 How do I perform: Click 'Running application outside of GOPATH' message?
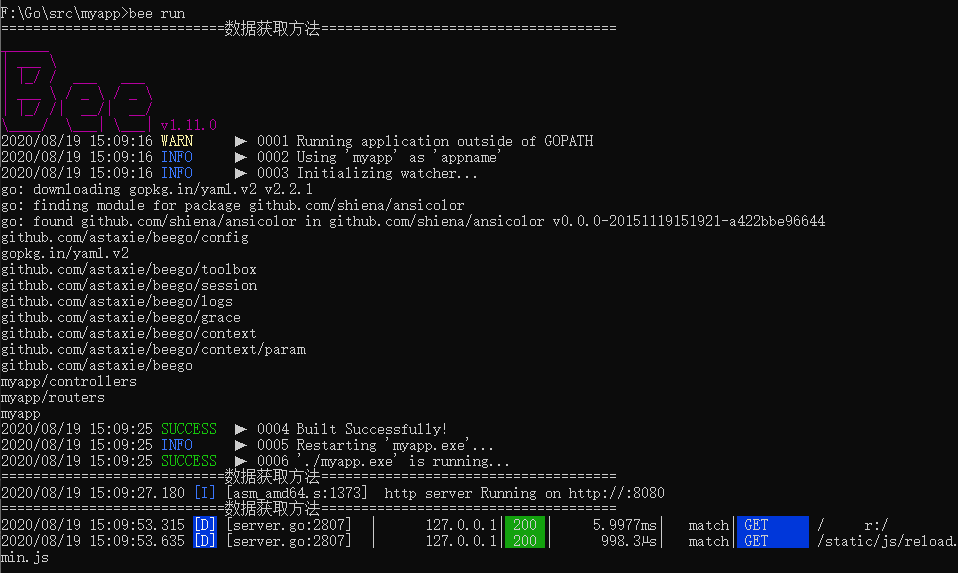tap(445, 141)
